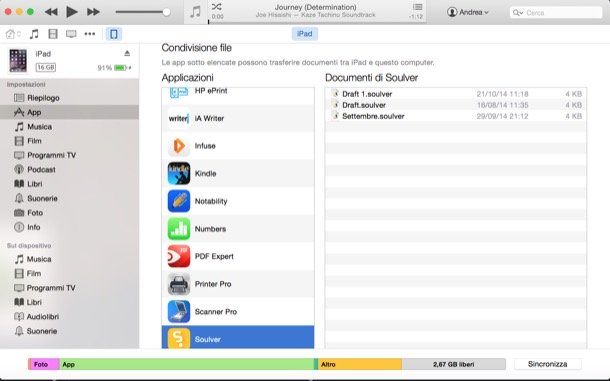Eject the iPad
The image size is (610, 381).
tap(127, 53)
